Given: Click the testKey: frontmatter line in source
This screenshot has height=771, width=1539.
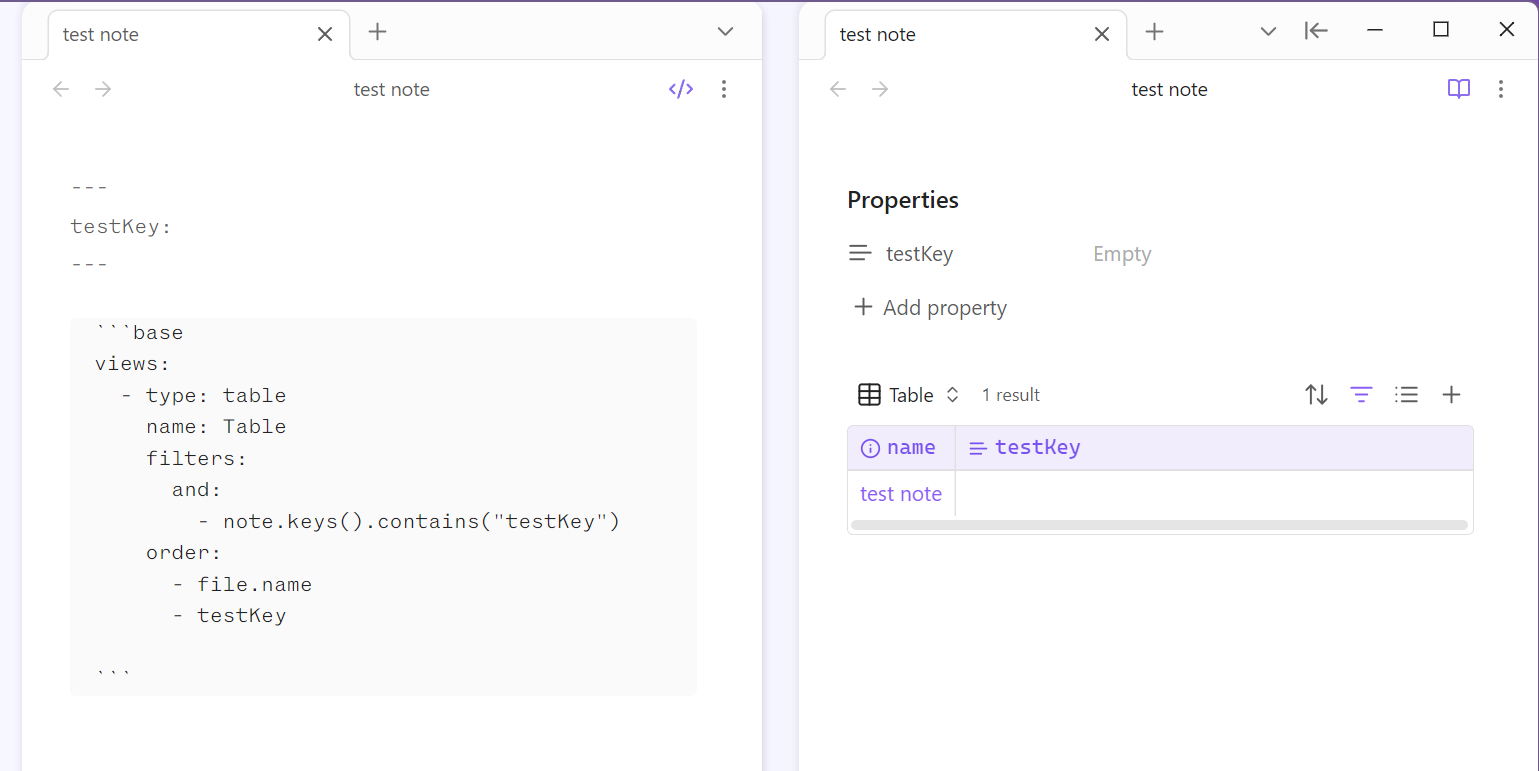Looking at the screenshot, I should pyautogui.click(x=121, y=227).
